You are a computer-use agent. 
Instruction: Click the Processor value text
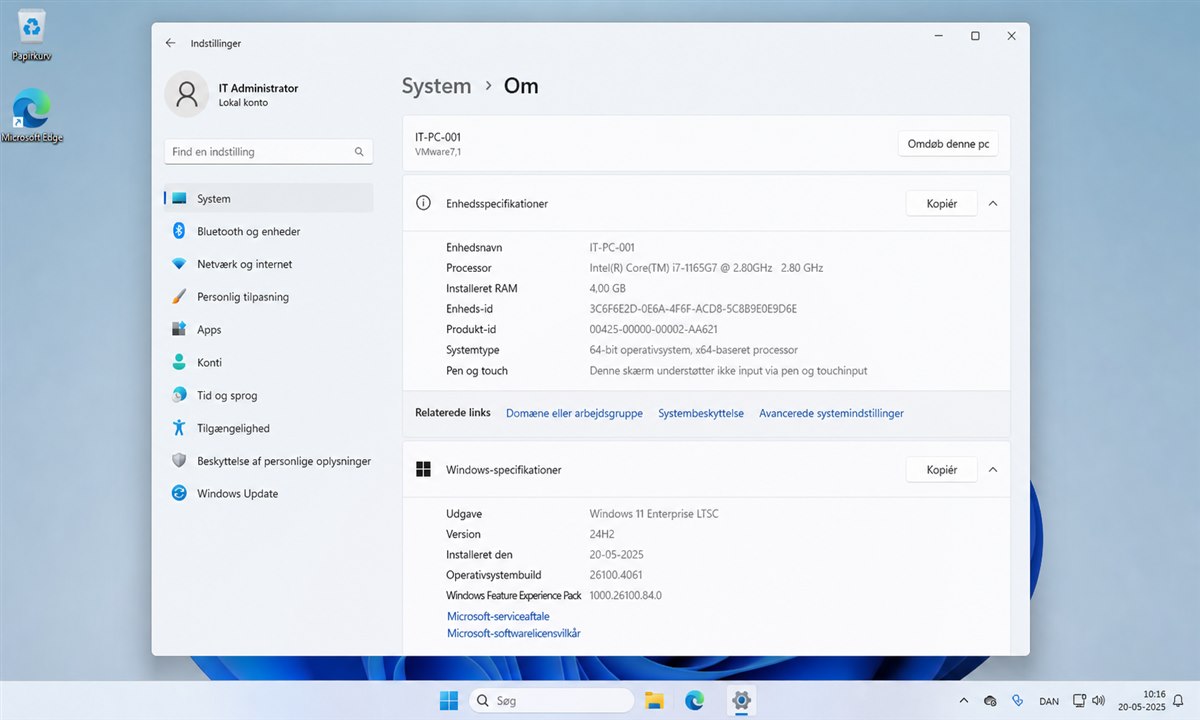click(x=706, y=268)
